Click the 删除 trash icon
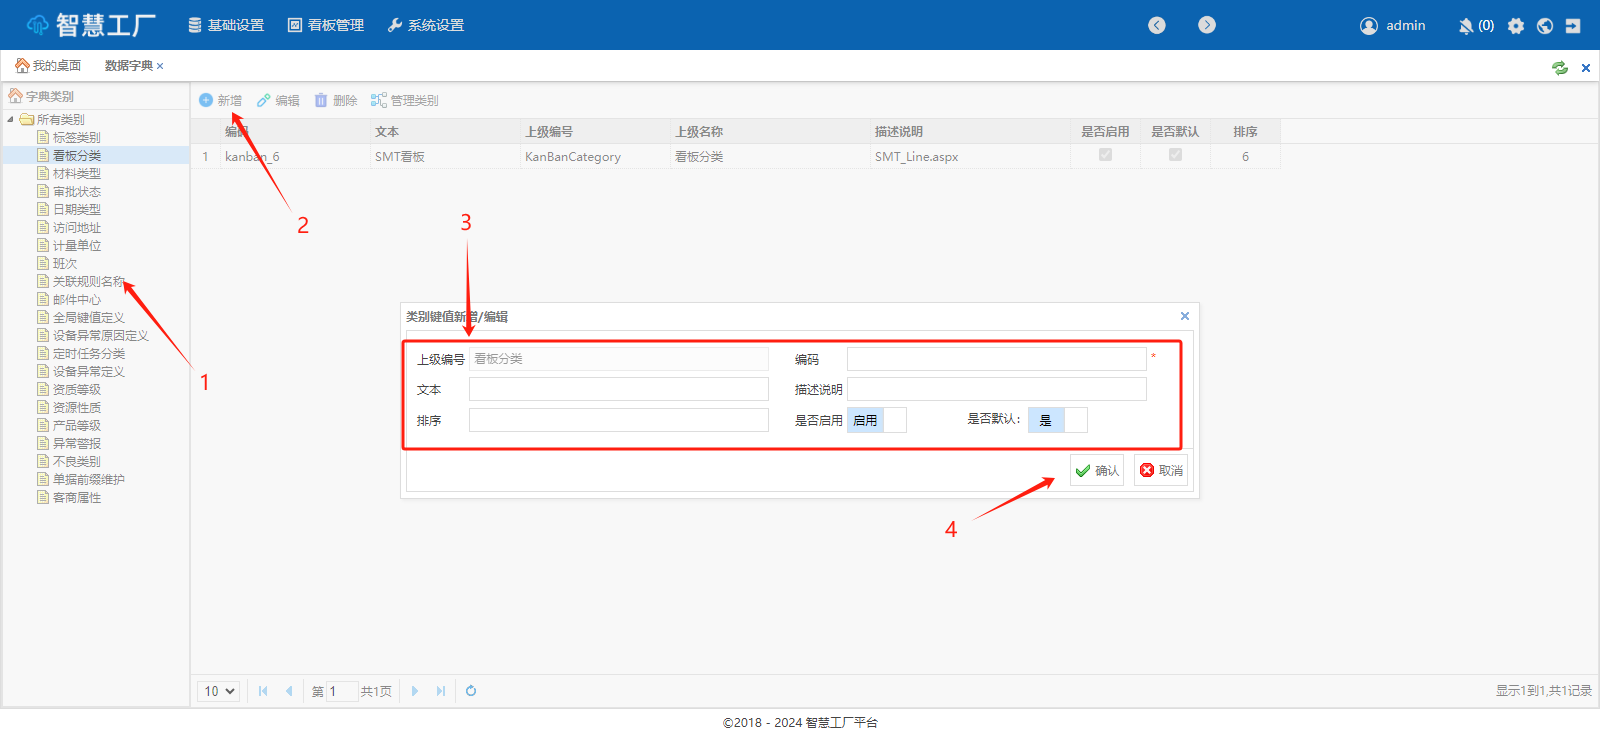Viewport: 1600px width, 739px height. click(321, 100)
